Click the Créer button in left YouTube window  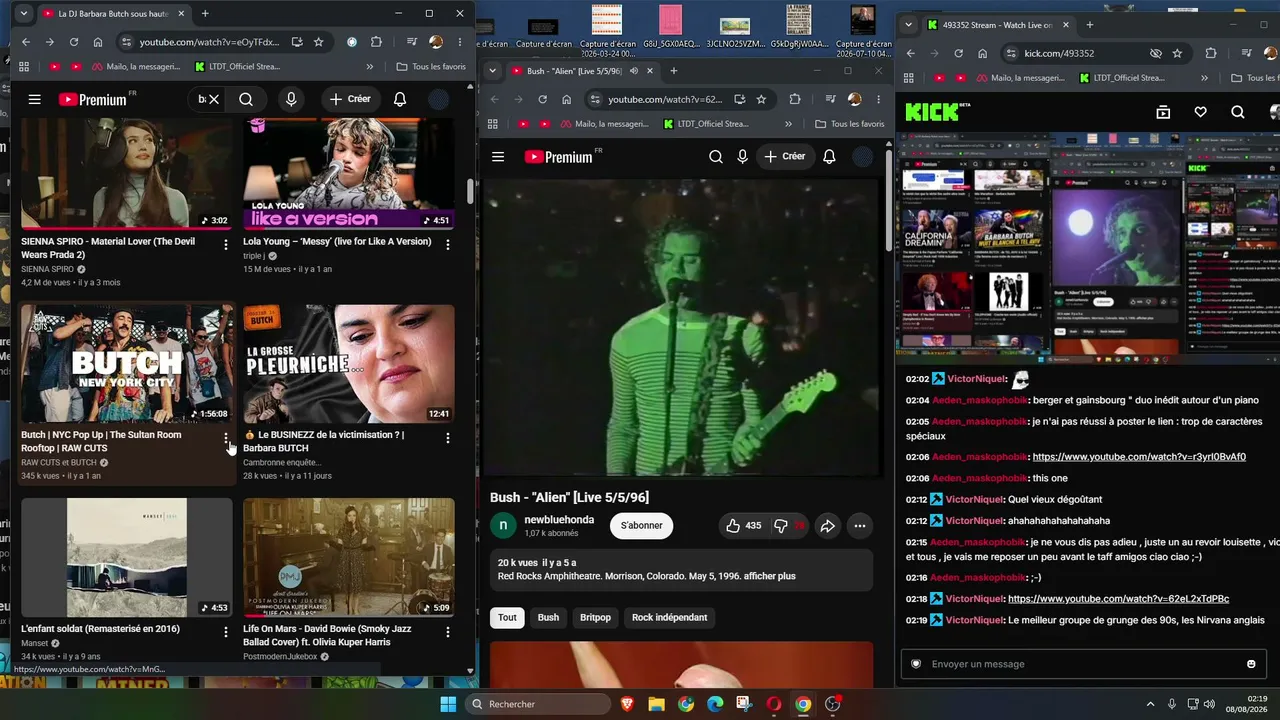tap(350, 99)
